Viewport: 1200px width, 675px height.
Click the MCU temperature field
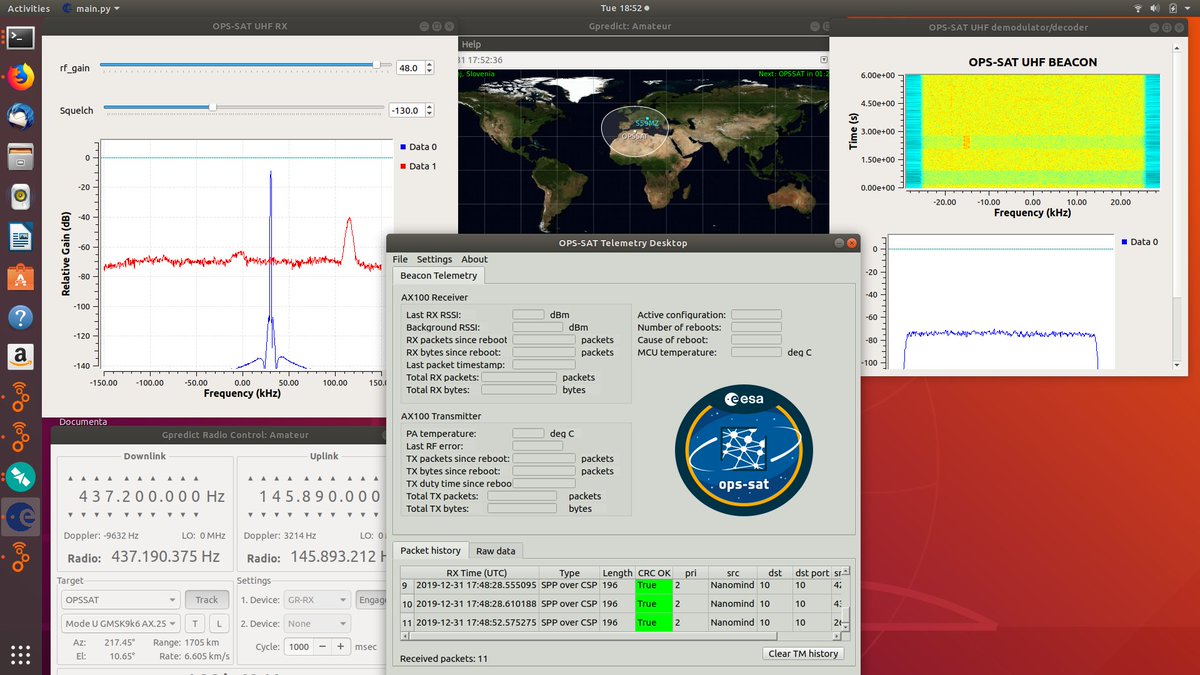[756, 352]
